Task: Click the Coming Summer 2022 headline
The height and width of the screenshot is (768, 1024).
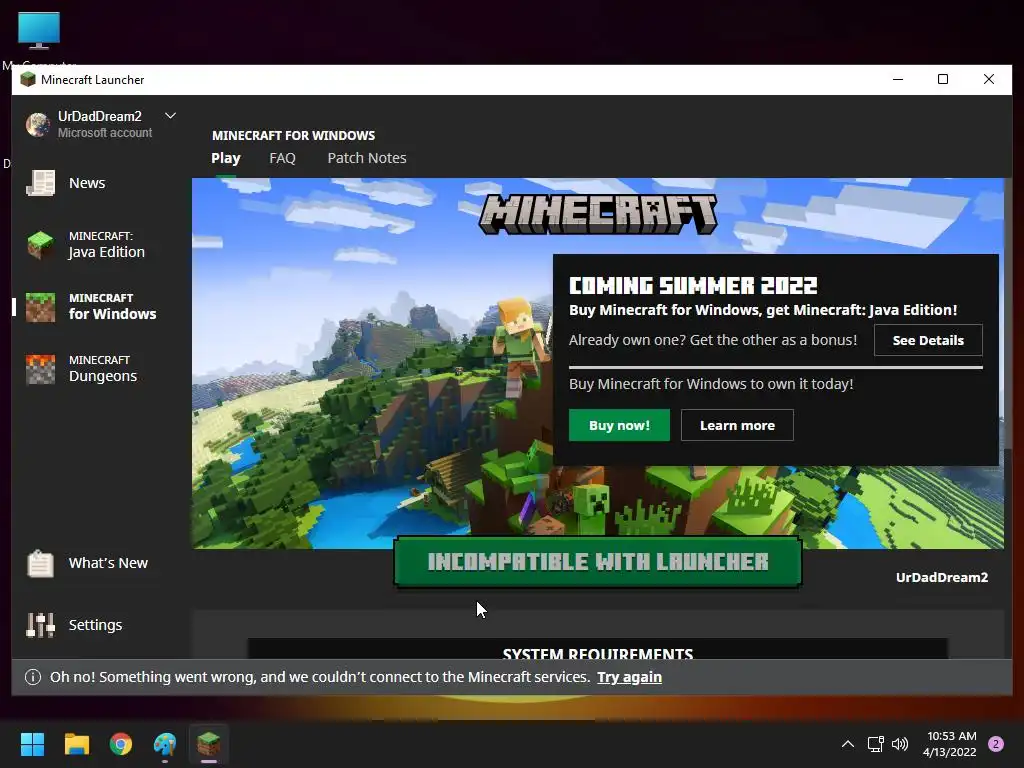Action: [693, 285]
